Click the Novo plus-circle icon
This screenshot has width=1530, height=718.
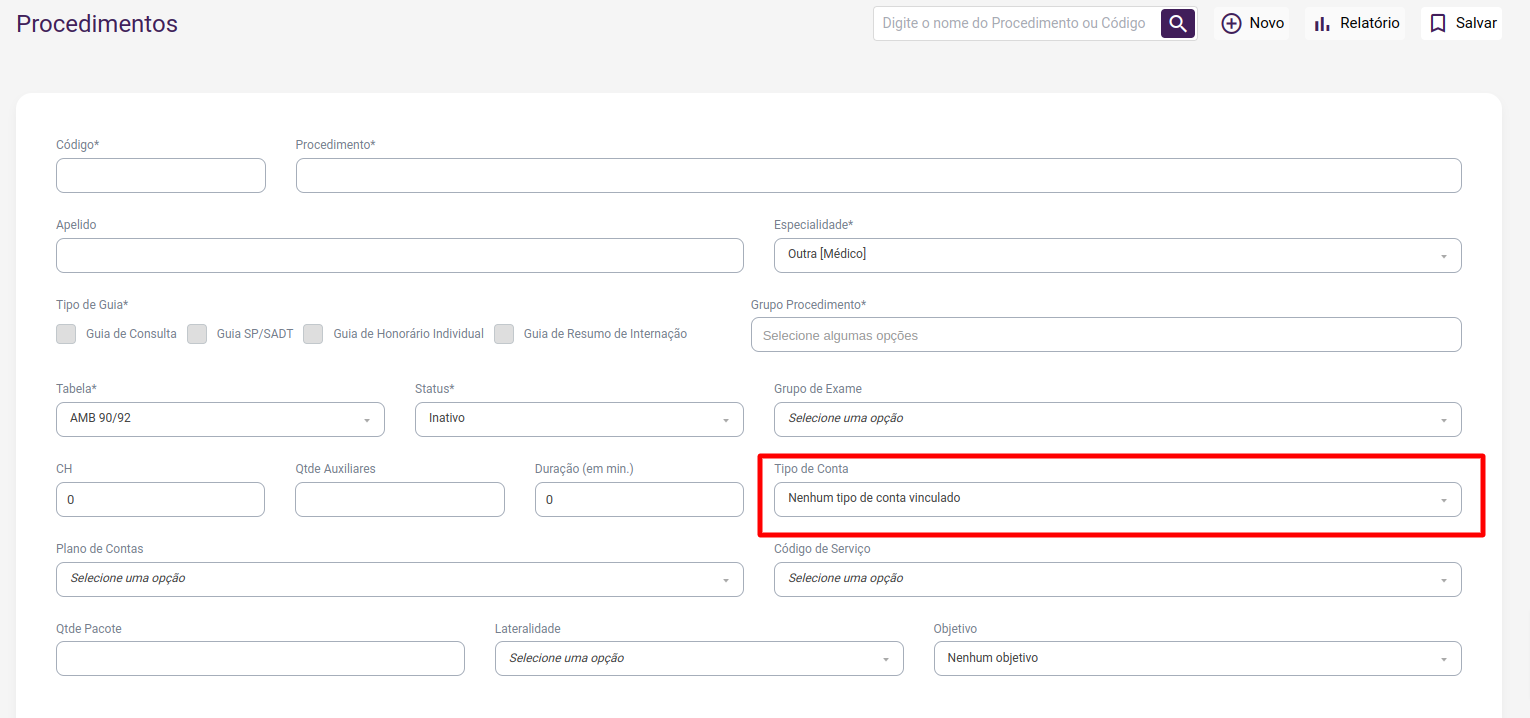[1231, 23]
